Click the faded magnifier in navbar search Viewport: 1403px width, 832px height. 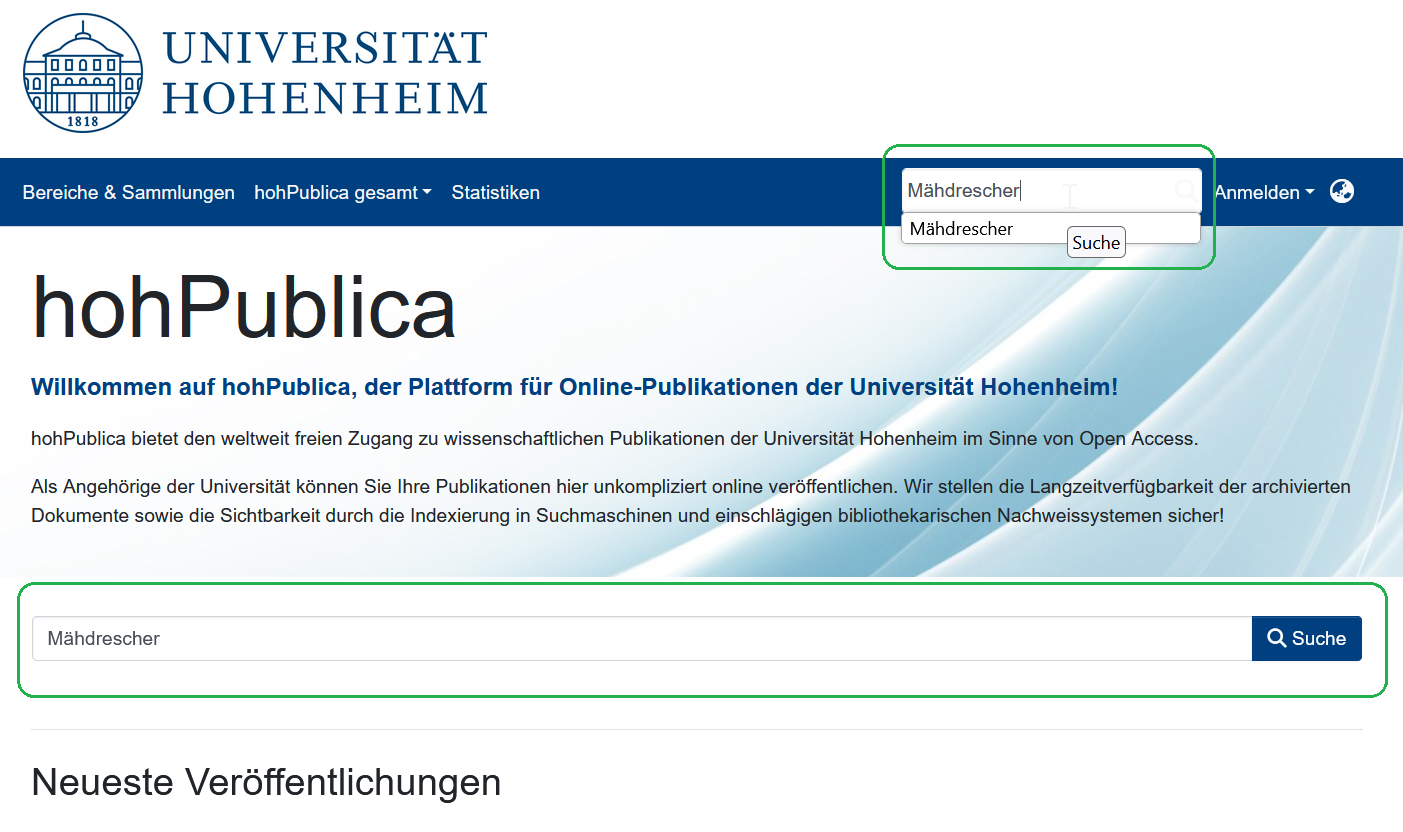pos(1183,189)
